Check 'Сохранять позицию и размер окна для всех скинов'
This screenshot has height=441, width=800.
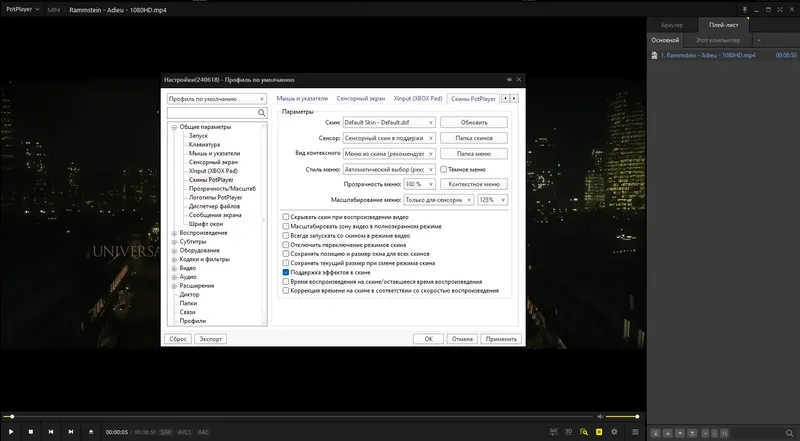point(286,254)
